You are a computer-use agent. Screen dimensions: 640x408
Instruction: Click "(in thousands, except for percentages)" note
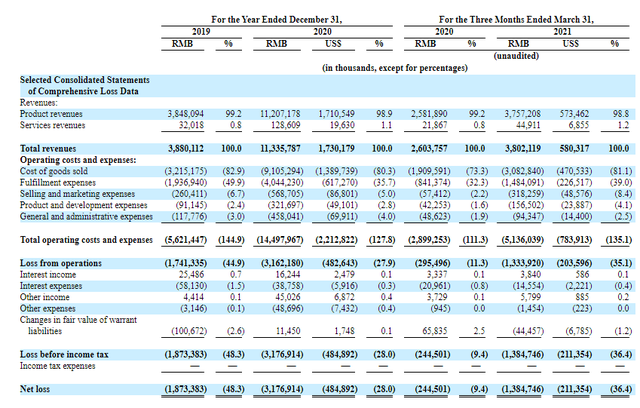click(x=395, y=68)
